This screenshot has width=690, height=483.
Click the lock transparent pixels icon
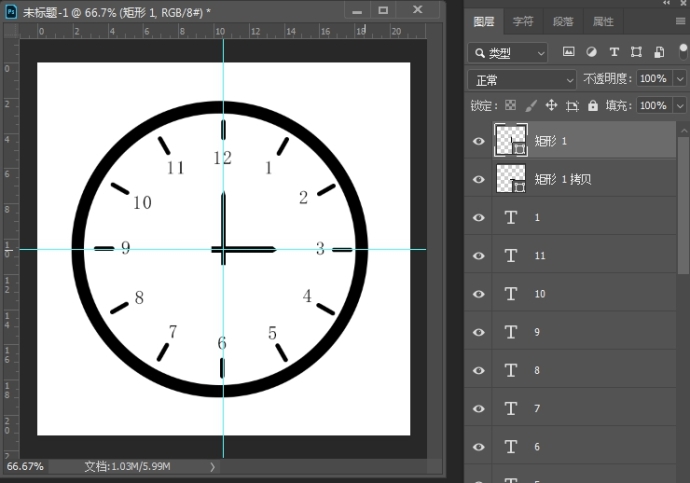click(510, 105)
